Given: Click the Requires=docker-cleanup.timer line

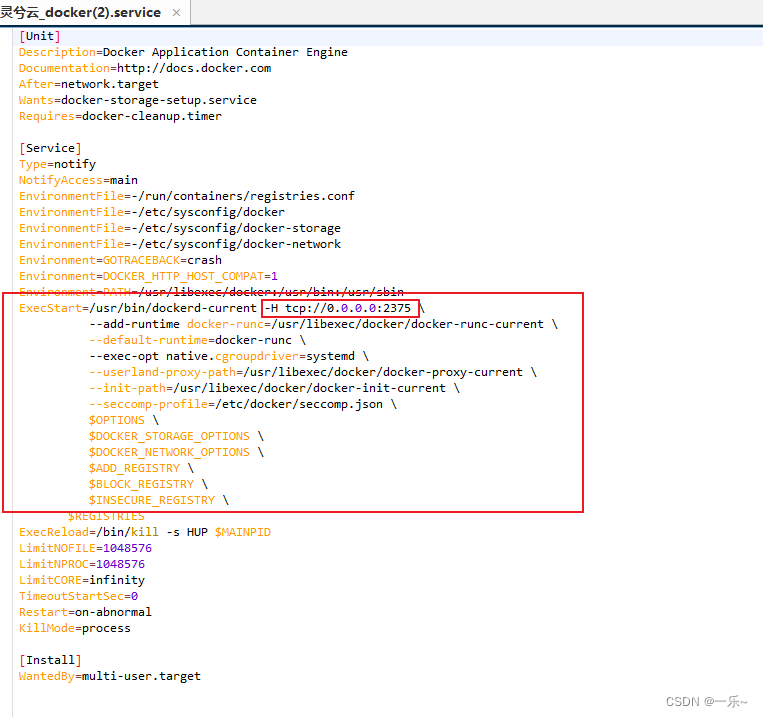Looking at the screenshot, I should 120,116.
